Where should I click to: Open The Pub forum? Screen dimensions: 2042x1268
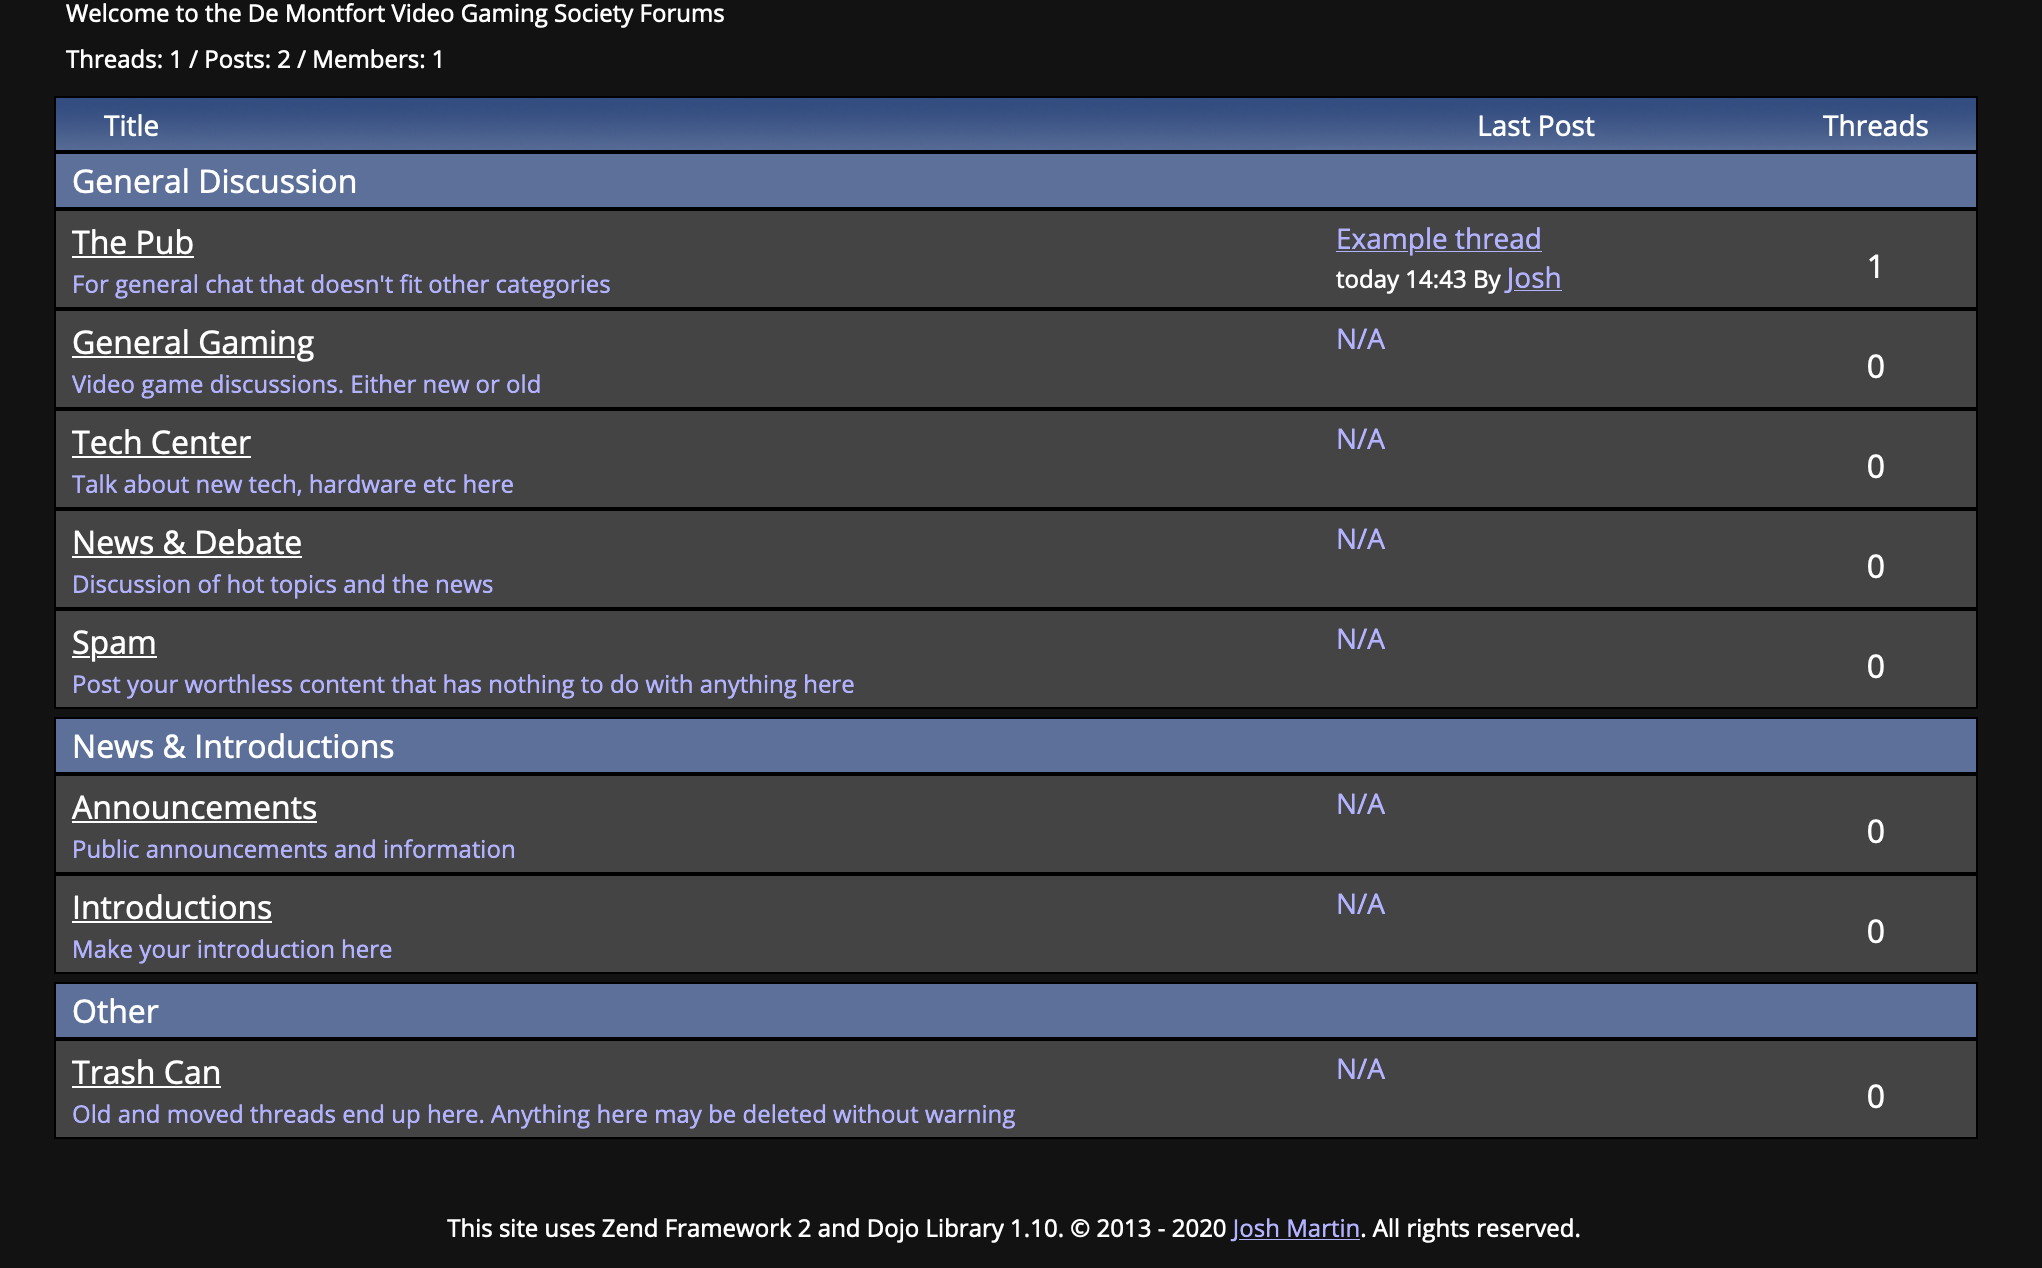(x=132, y=242)
